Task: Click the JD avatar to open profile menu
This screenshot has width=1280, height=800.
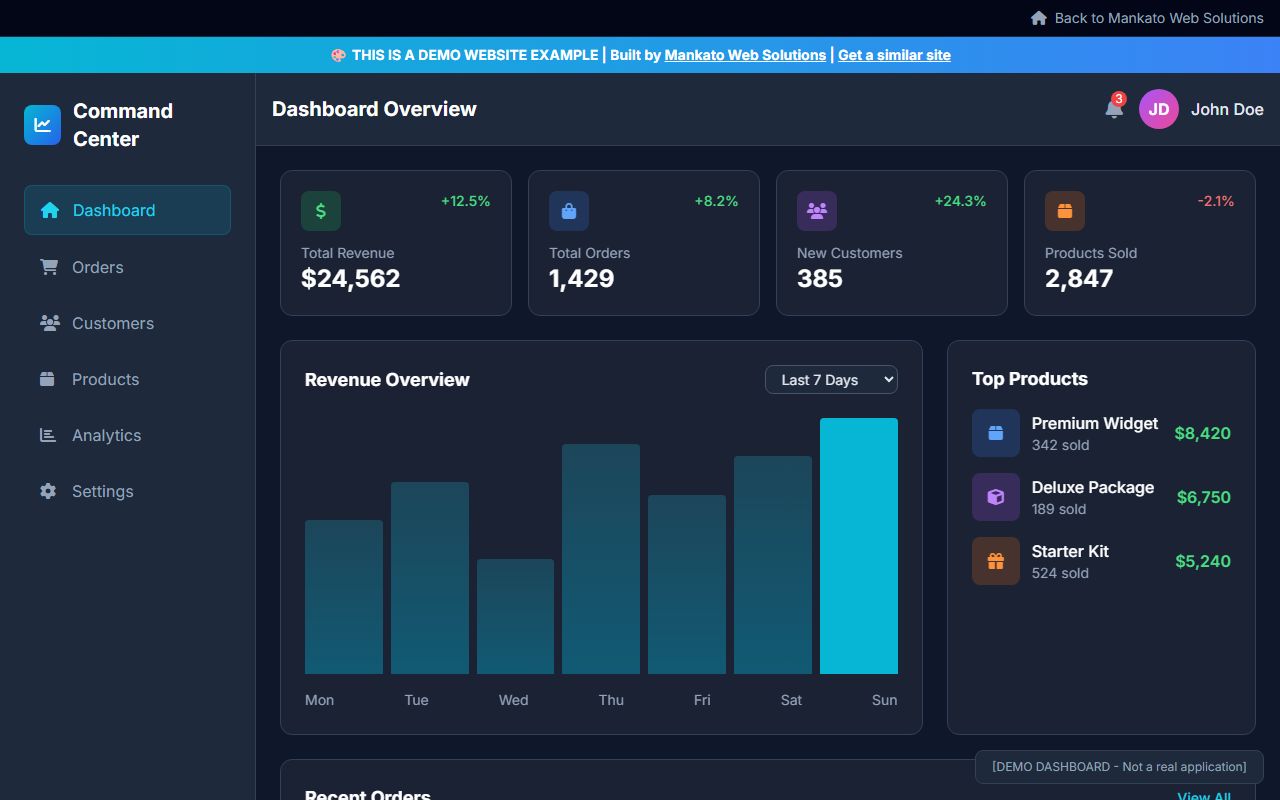Action: (1158, 109)
